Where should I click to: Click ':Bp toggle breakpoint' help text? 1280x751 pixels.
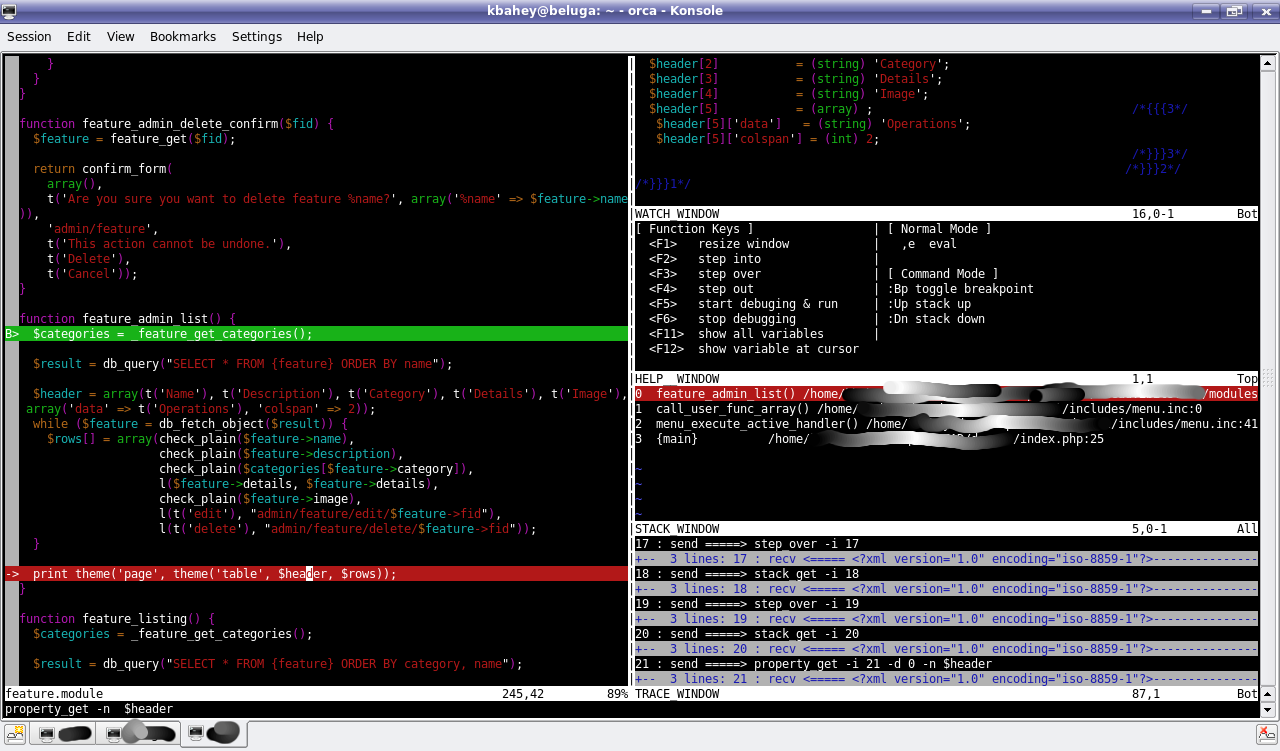960,289
